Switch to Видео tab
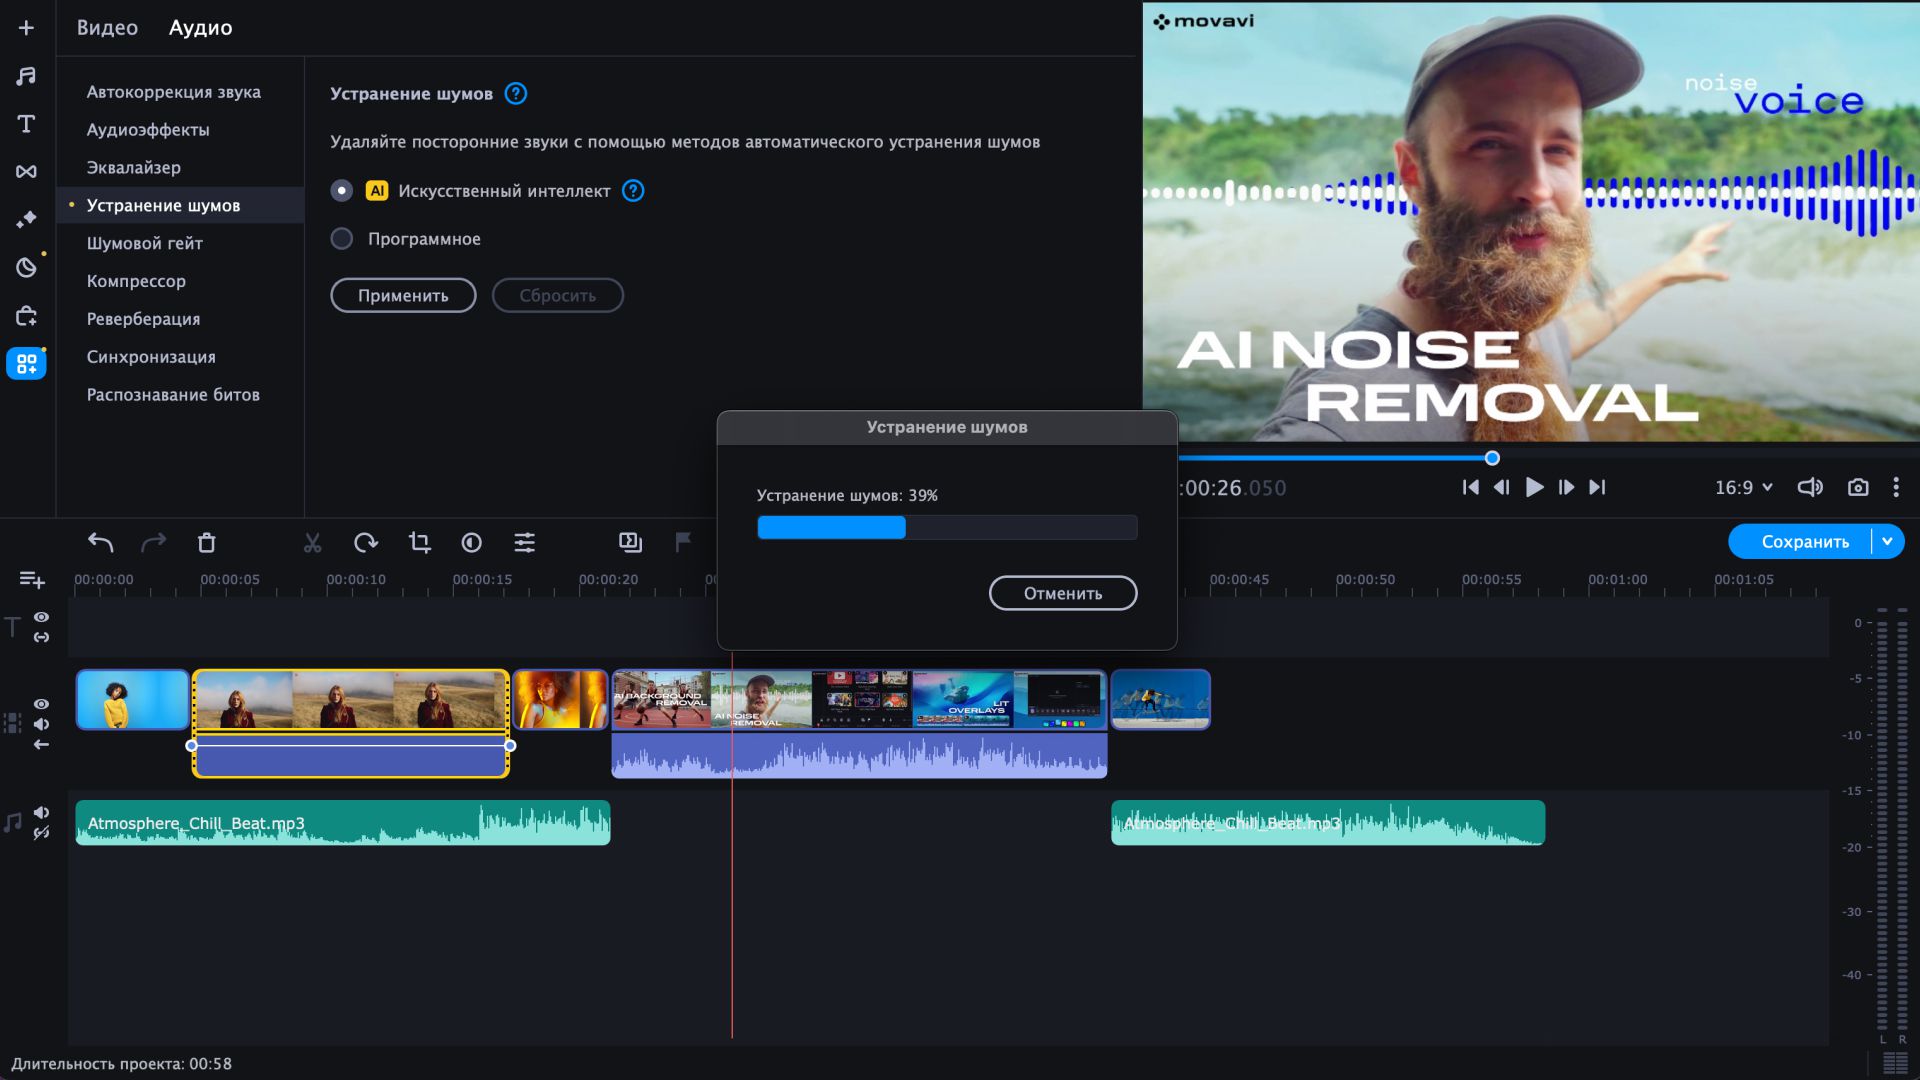 coord(107,26)
